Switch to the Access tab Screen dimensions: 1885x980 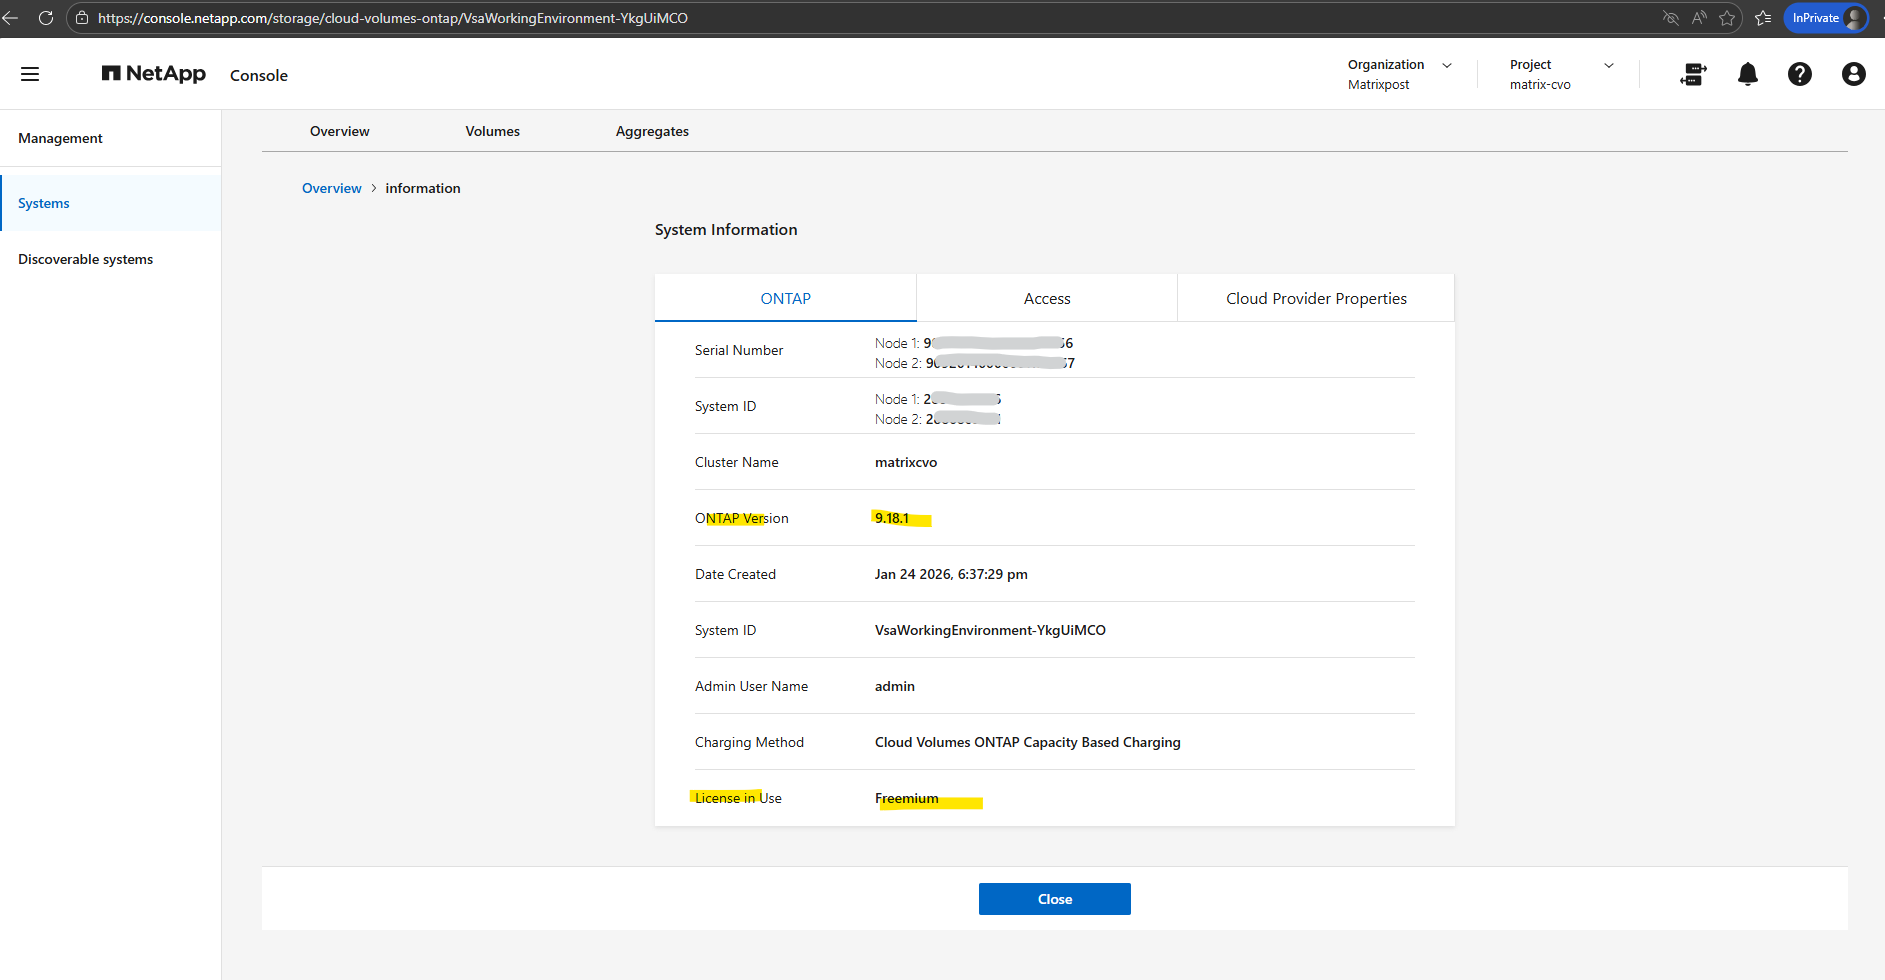pos(1046,298)
